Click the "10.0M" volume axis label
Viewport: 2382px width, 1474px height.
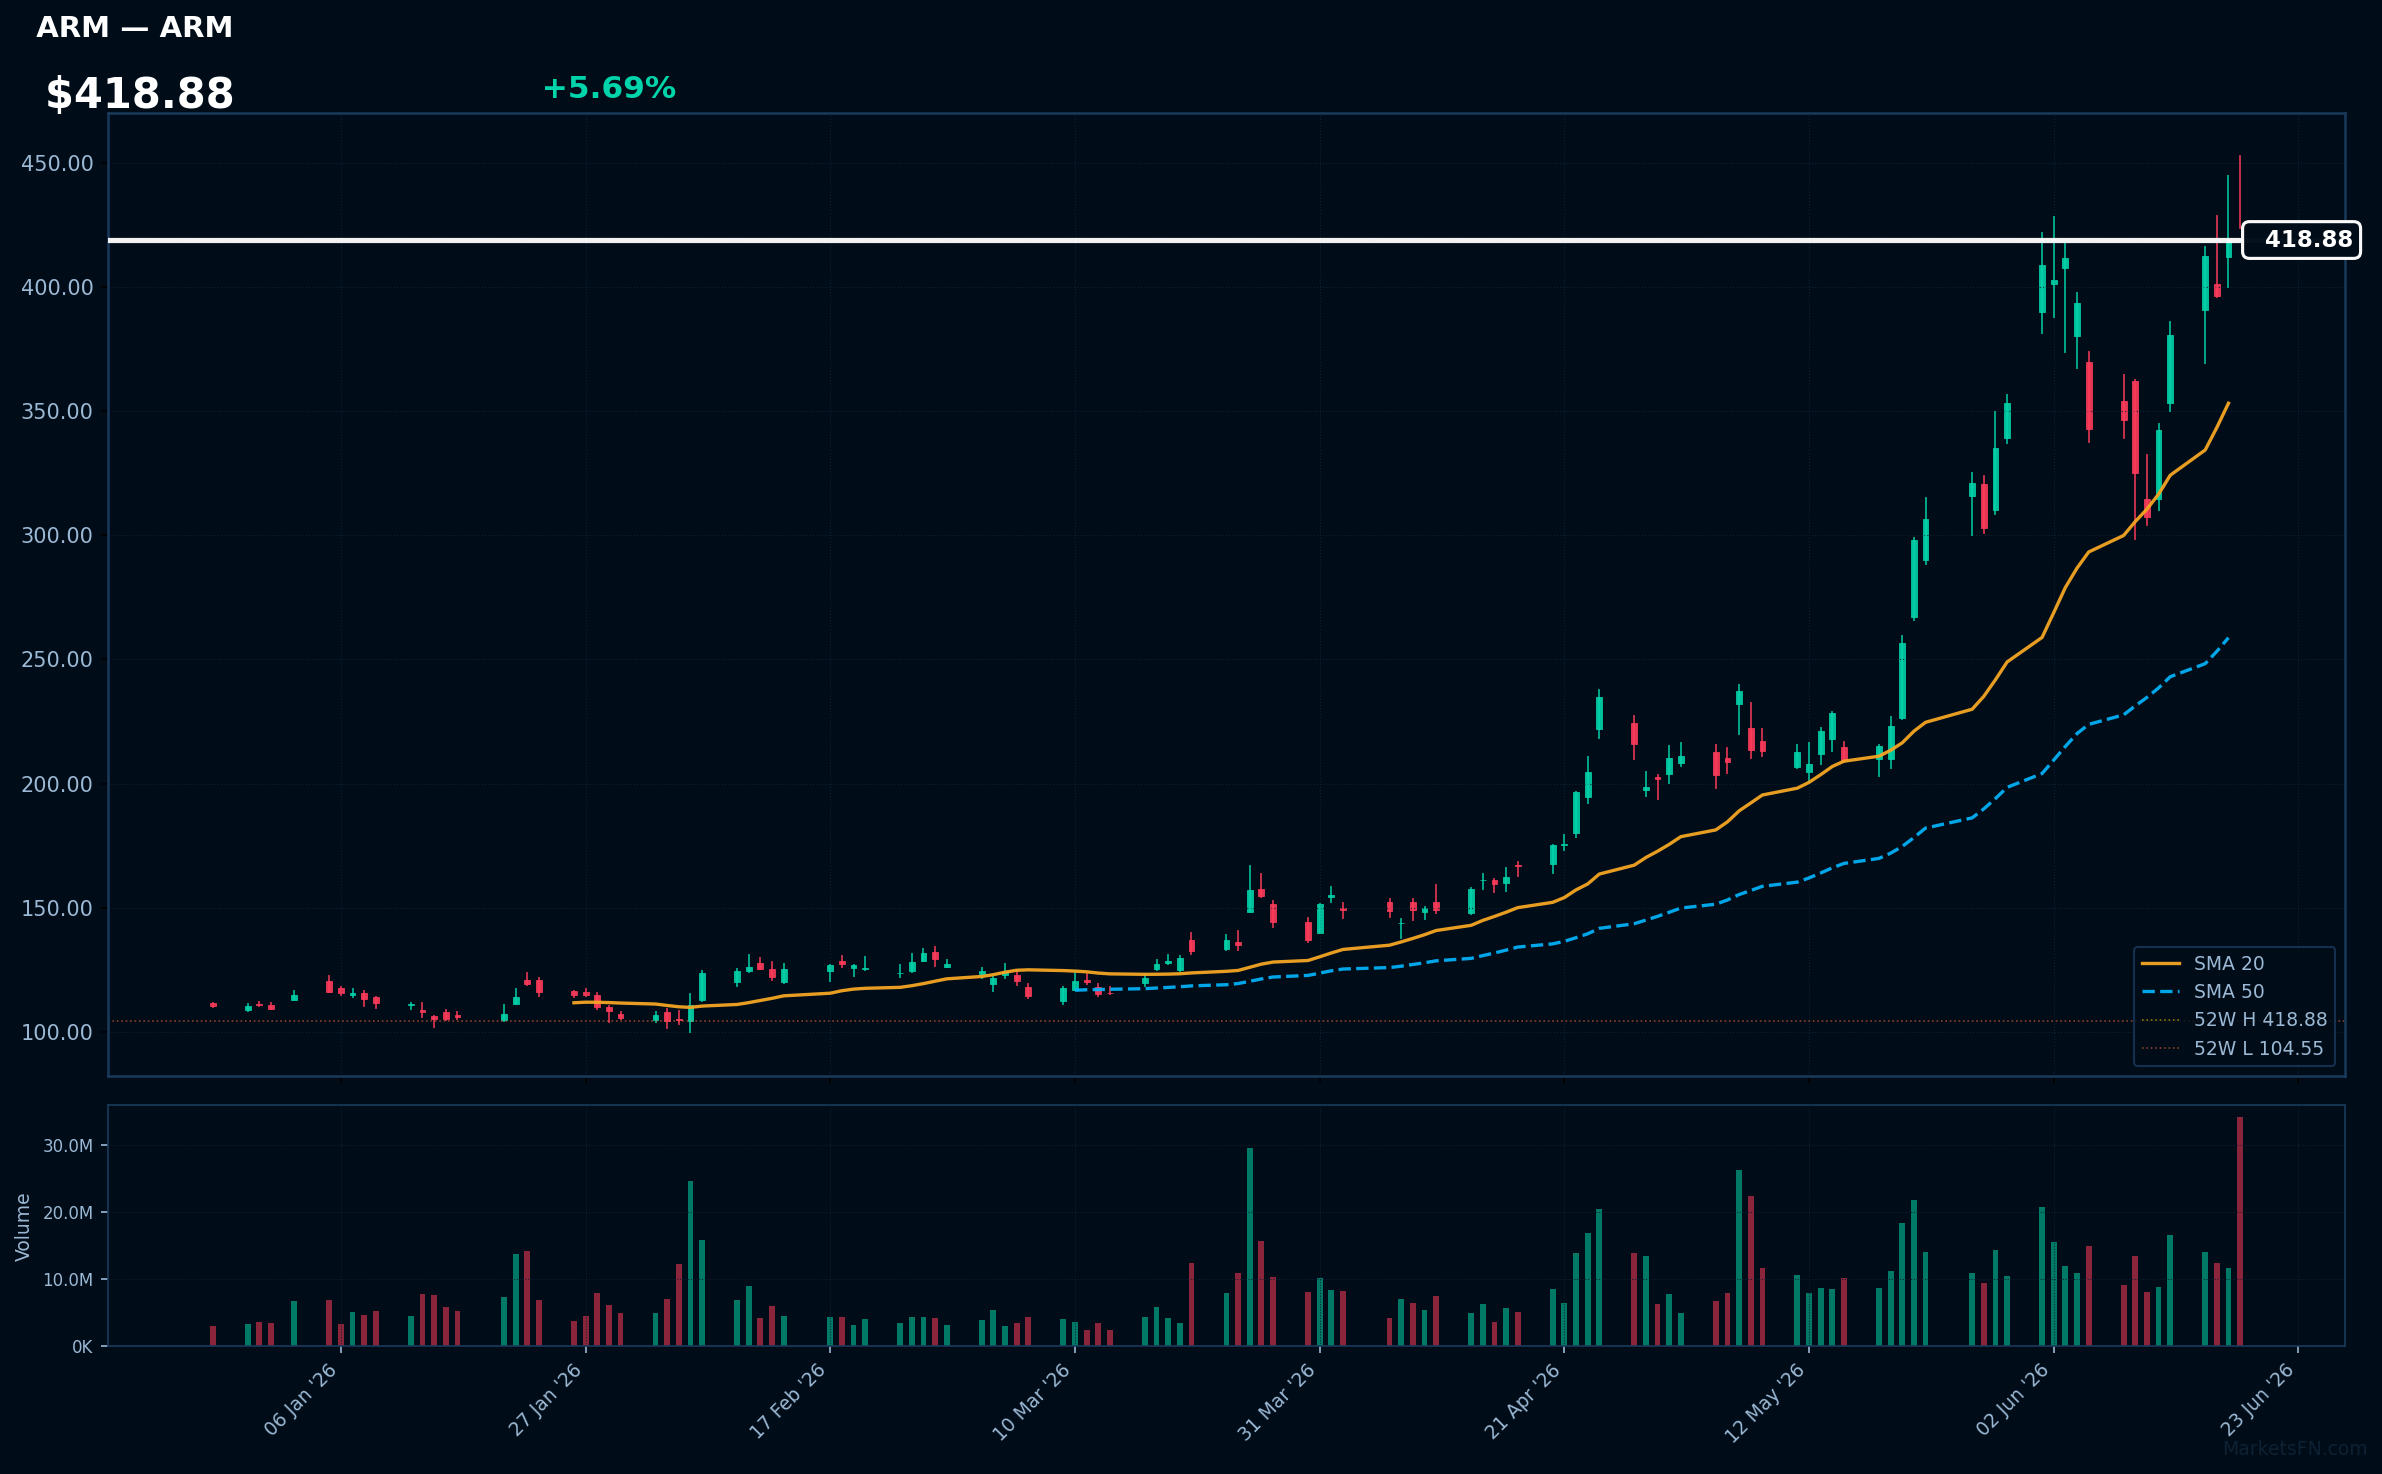67,1280
